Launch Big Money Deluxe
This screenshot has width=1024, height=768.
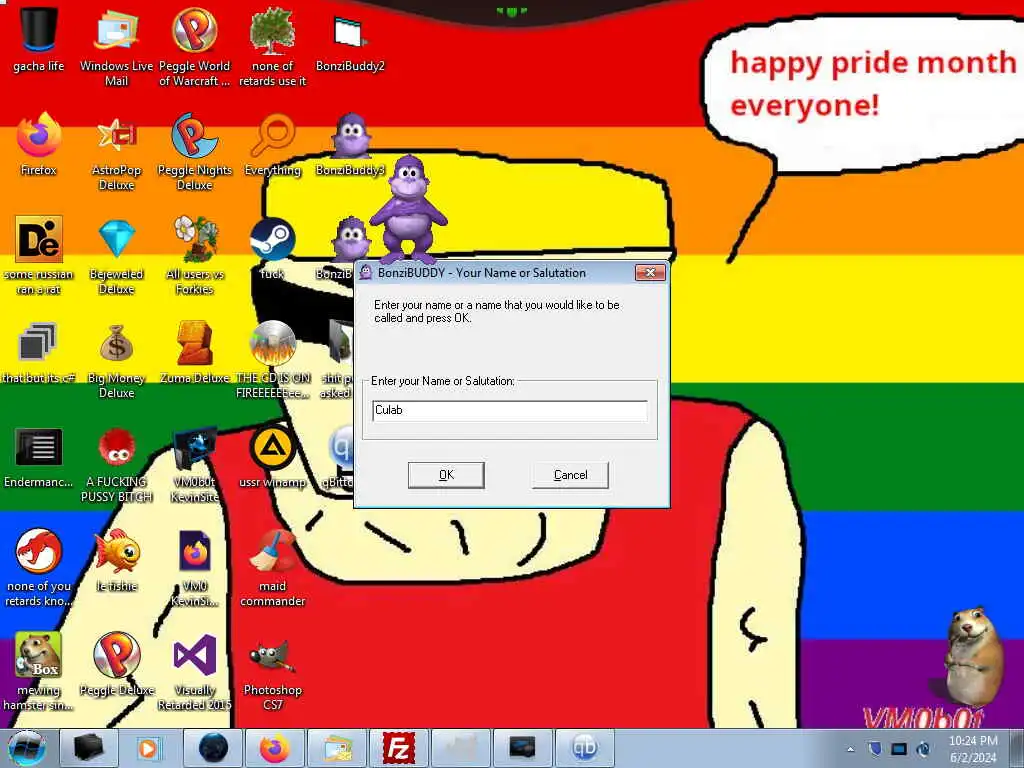[116, 343]
